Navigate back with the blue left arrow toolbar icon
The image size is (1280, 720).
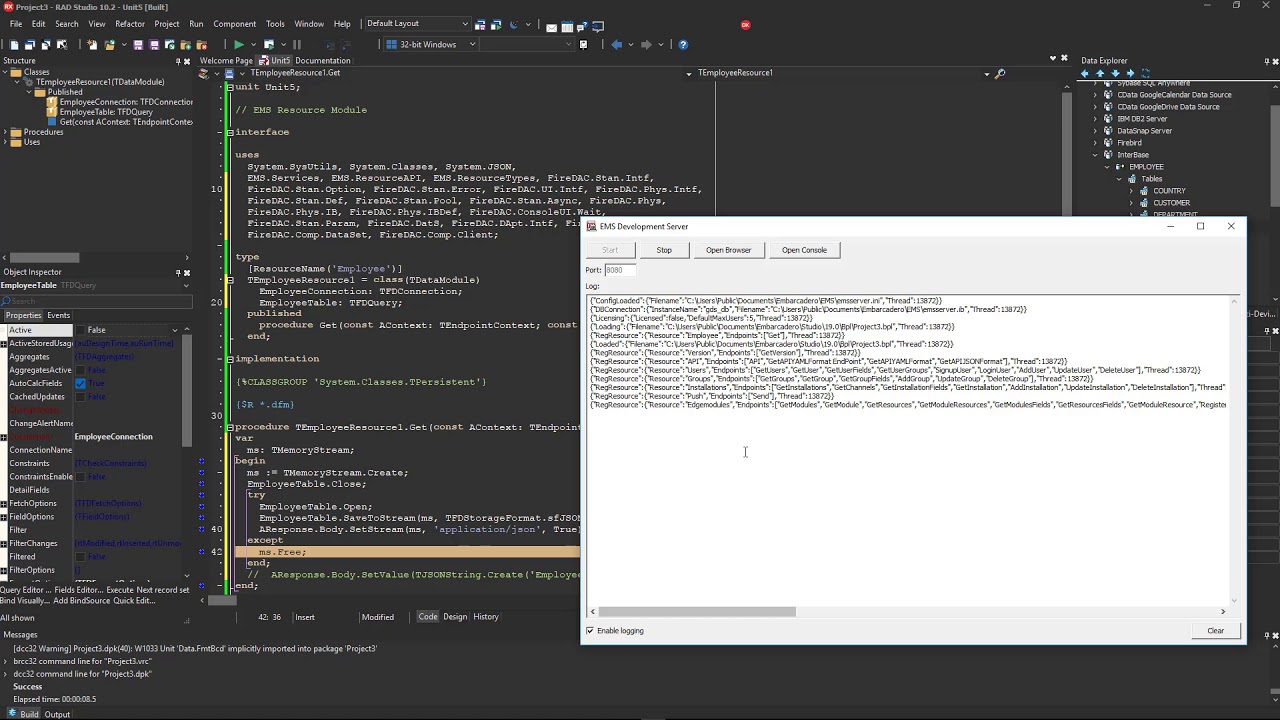pos(616,44)
